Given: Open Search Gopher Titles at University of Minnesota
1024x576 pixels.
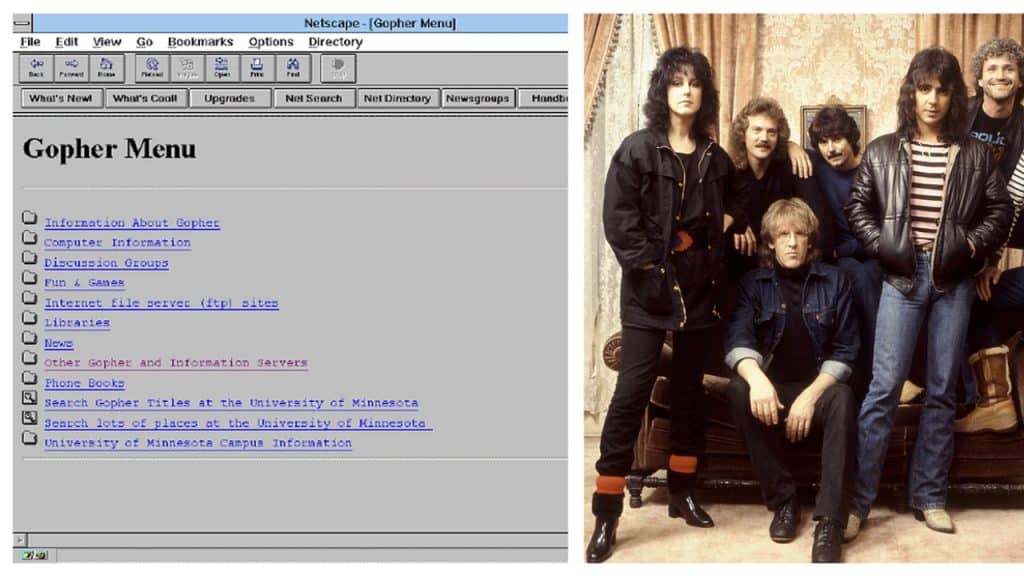Looking at the screenshot, I should [x=231, y=404].
